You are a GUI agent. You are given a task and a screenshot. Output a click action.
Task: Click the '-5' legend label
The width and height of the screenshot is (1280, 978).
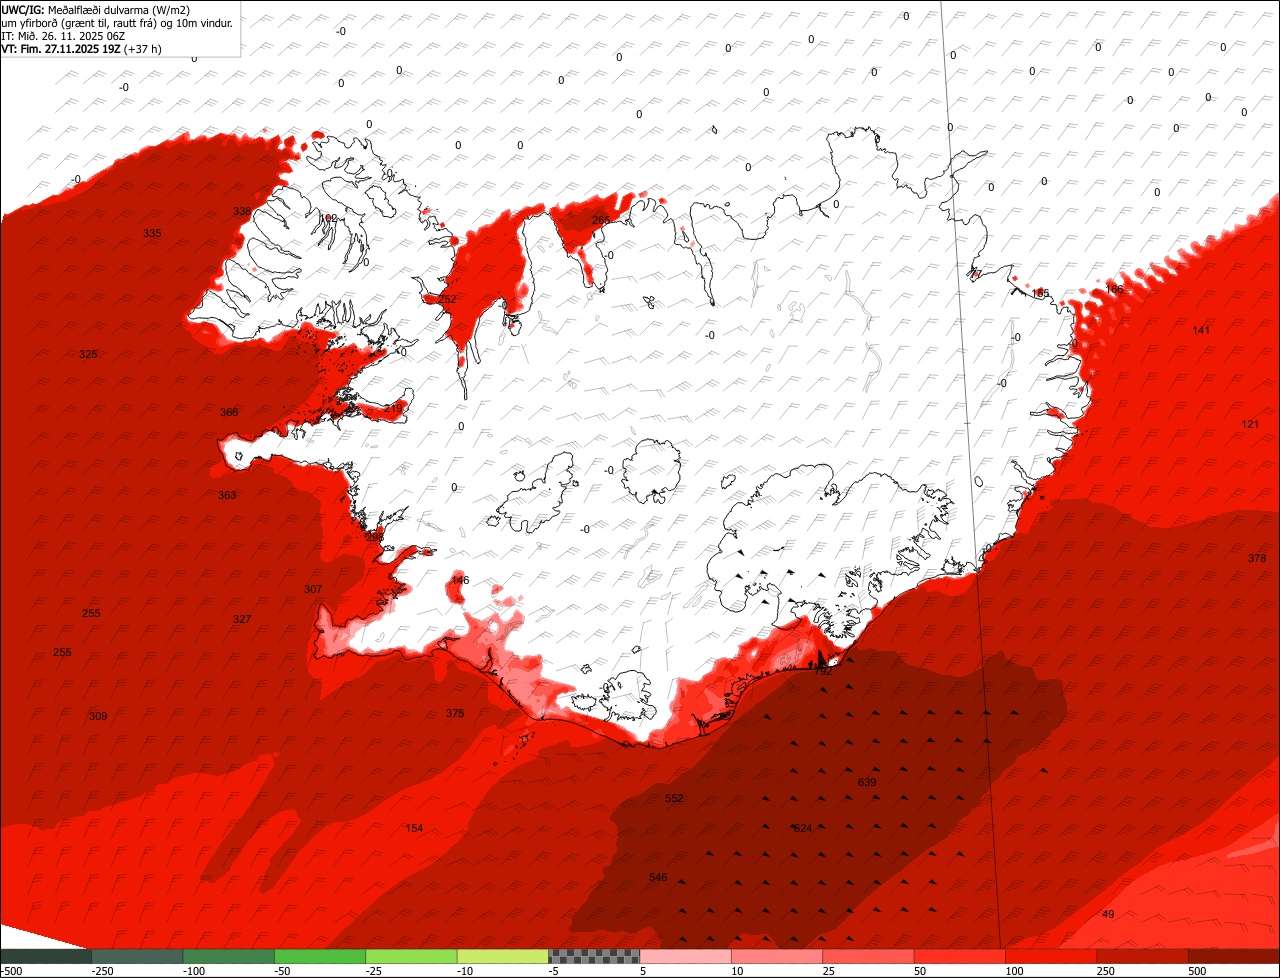point(554,971)
